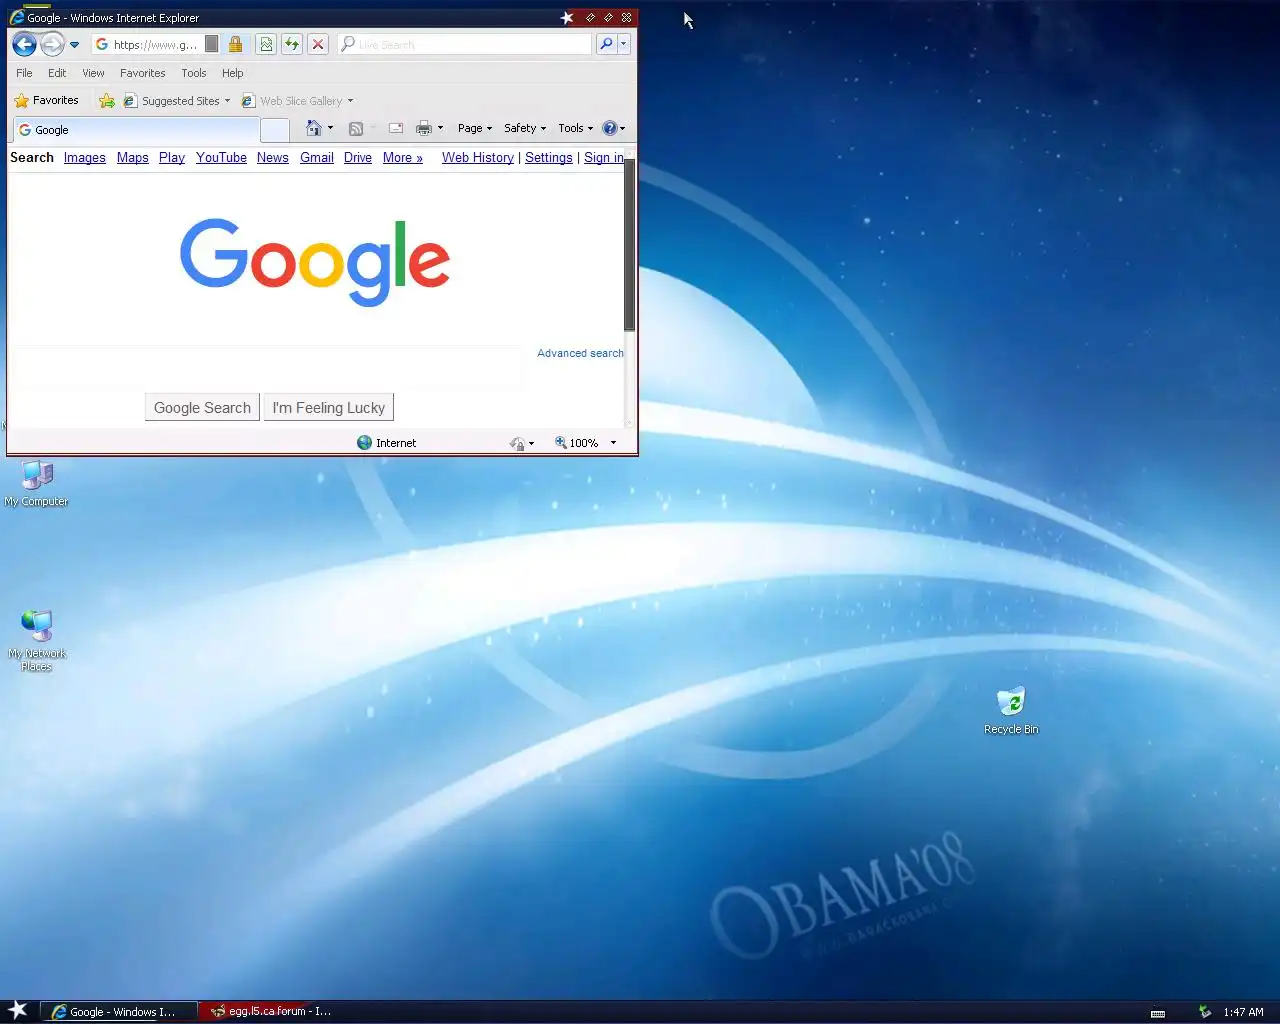
Task: Open the Favorites star button
Action: click(x=46, y=100)
